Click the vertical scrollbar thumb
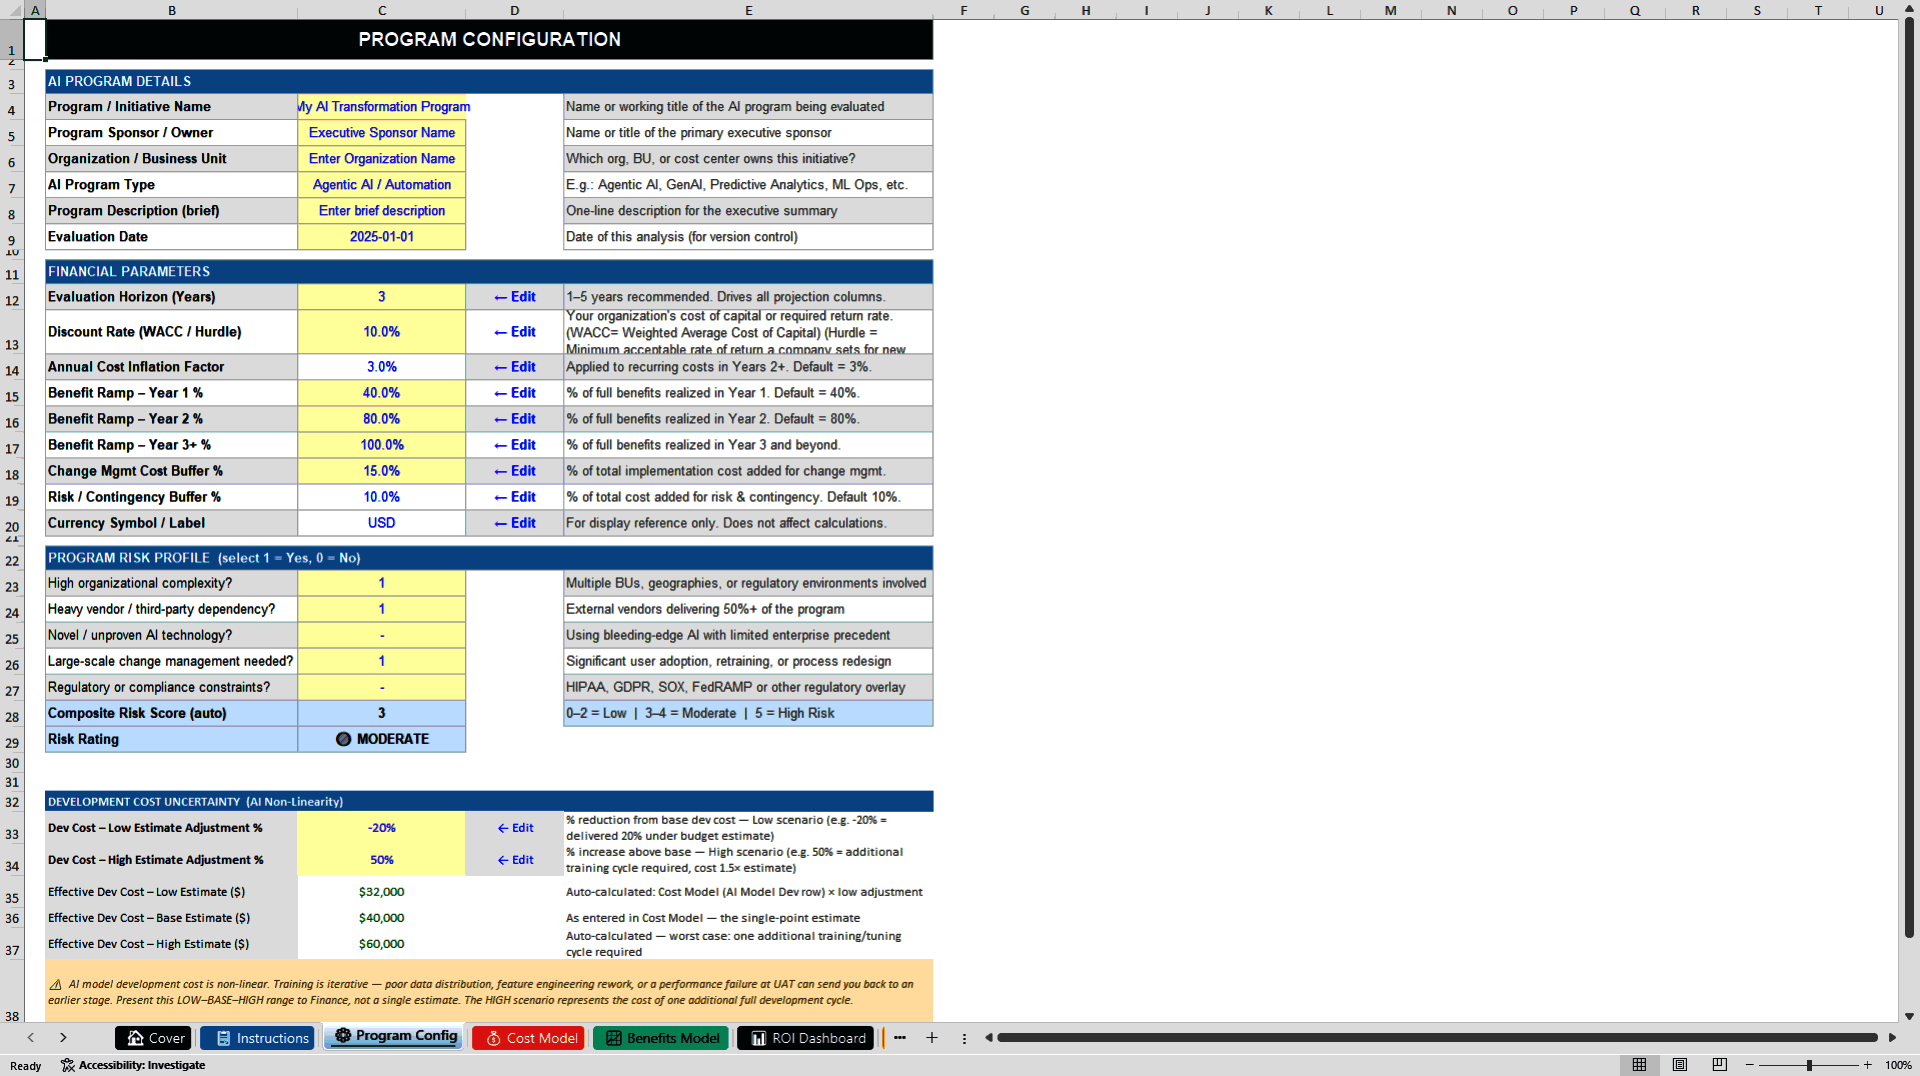The height and width of the screenshot is (1076, 1920). pos(1909,478)
